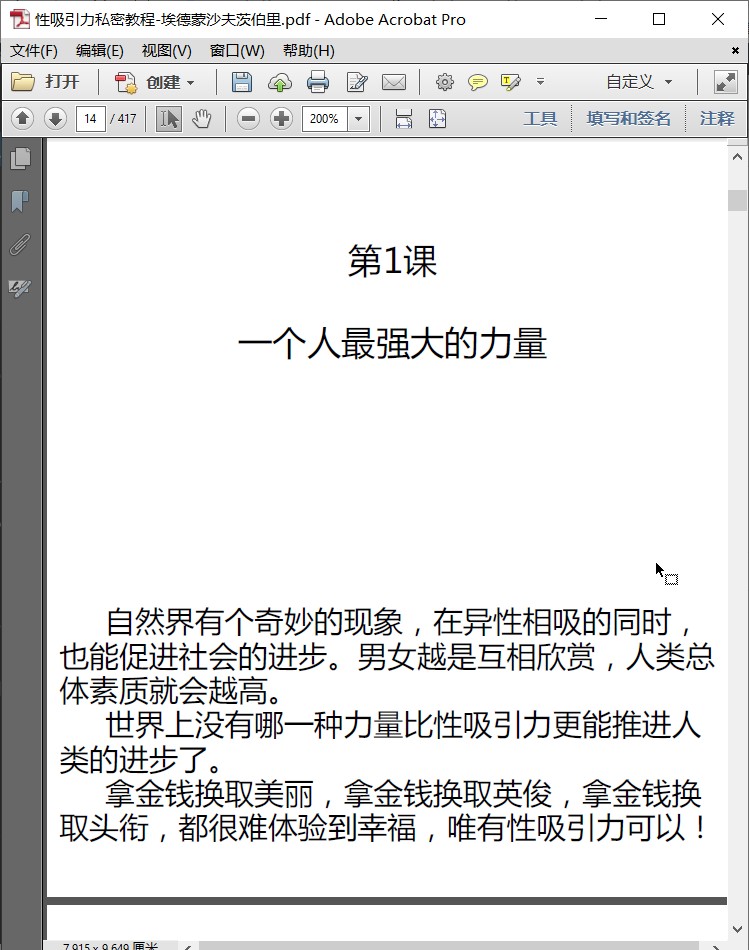Show the bookmarks panel

click(20, 202)
